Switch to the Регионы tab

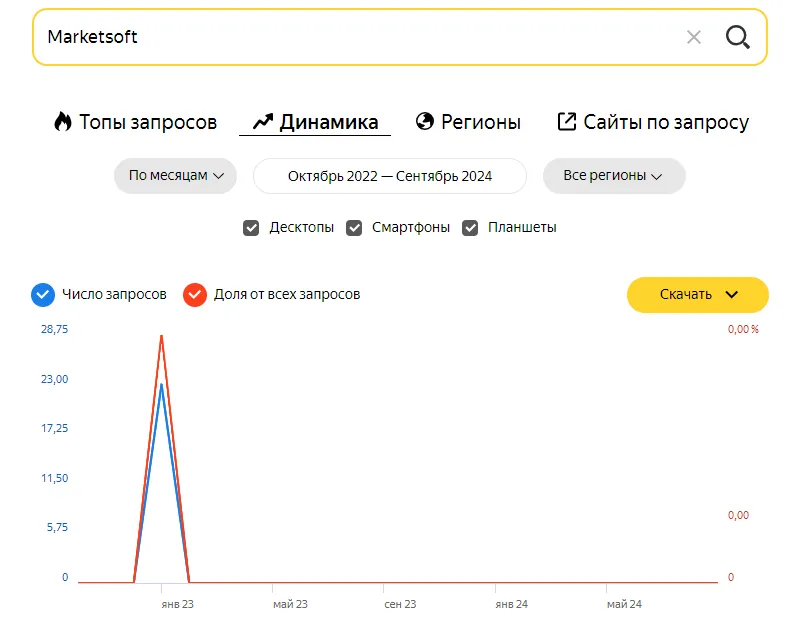tap(468, 122)
